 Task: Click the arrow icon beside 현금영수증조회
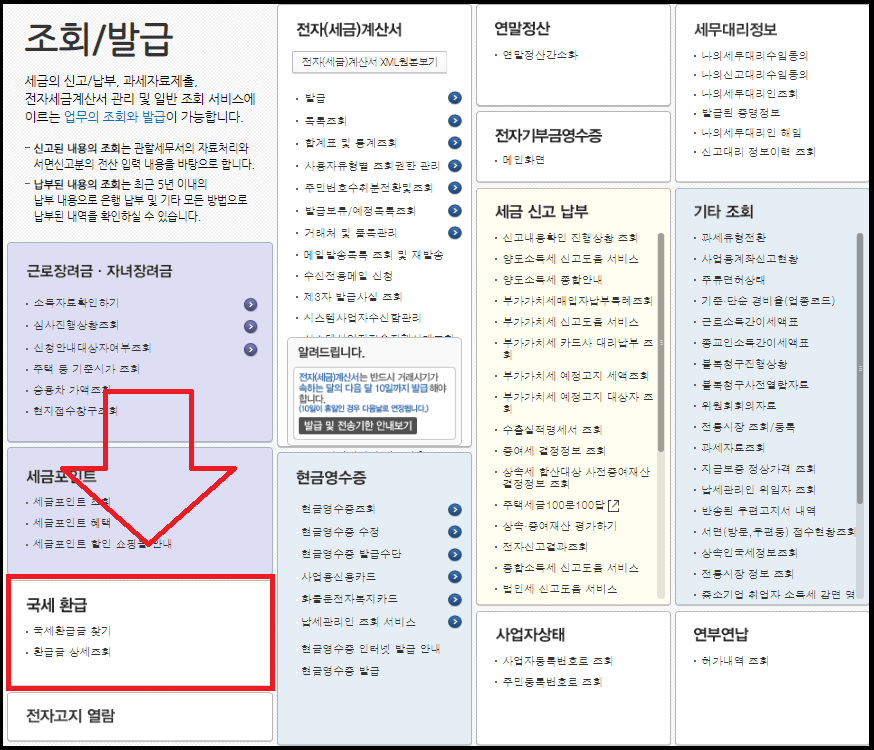coord(455,509)
